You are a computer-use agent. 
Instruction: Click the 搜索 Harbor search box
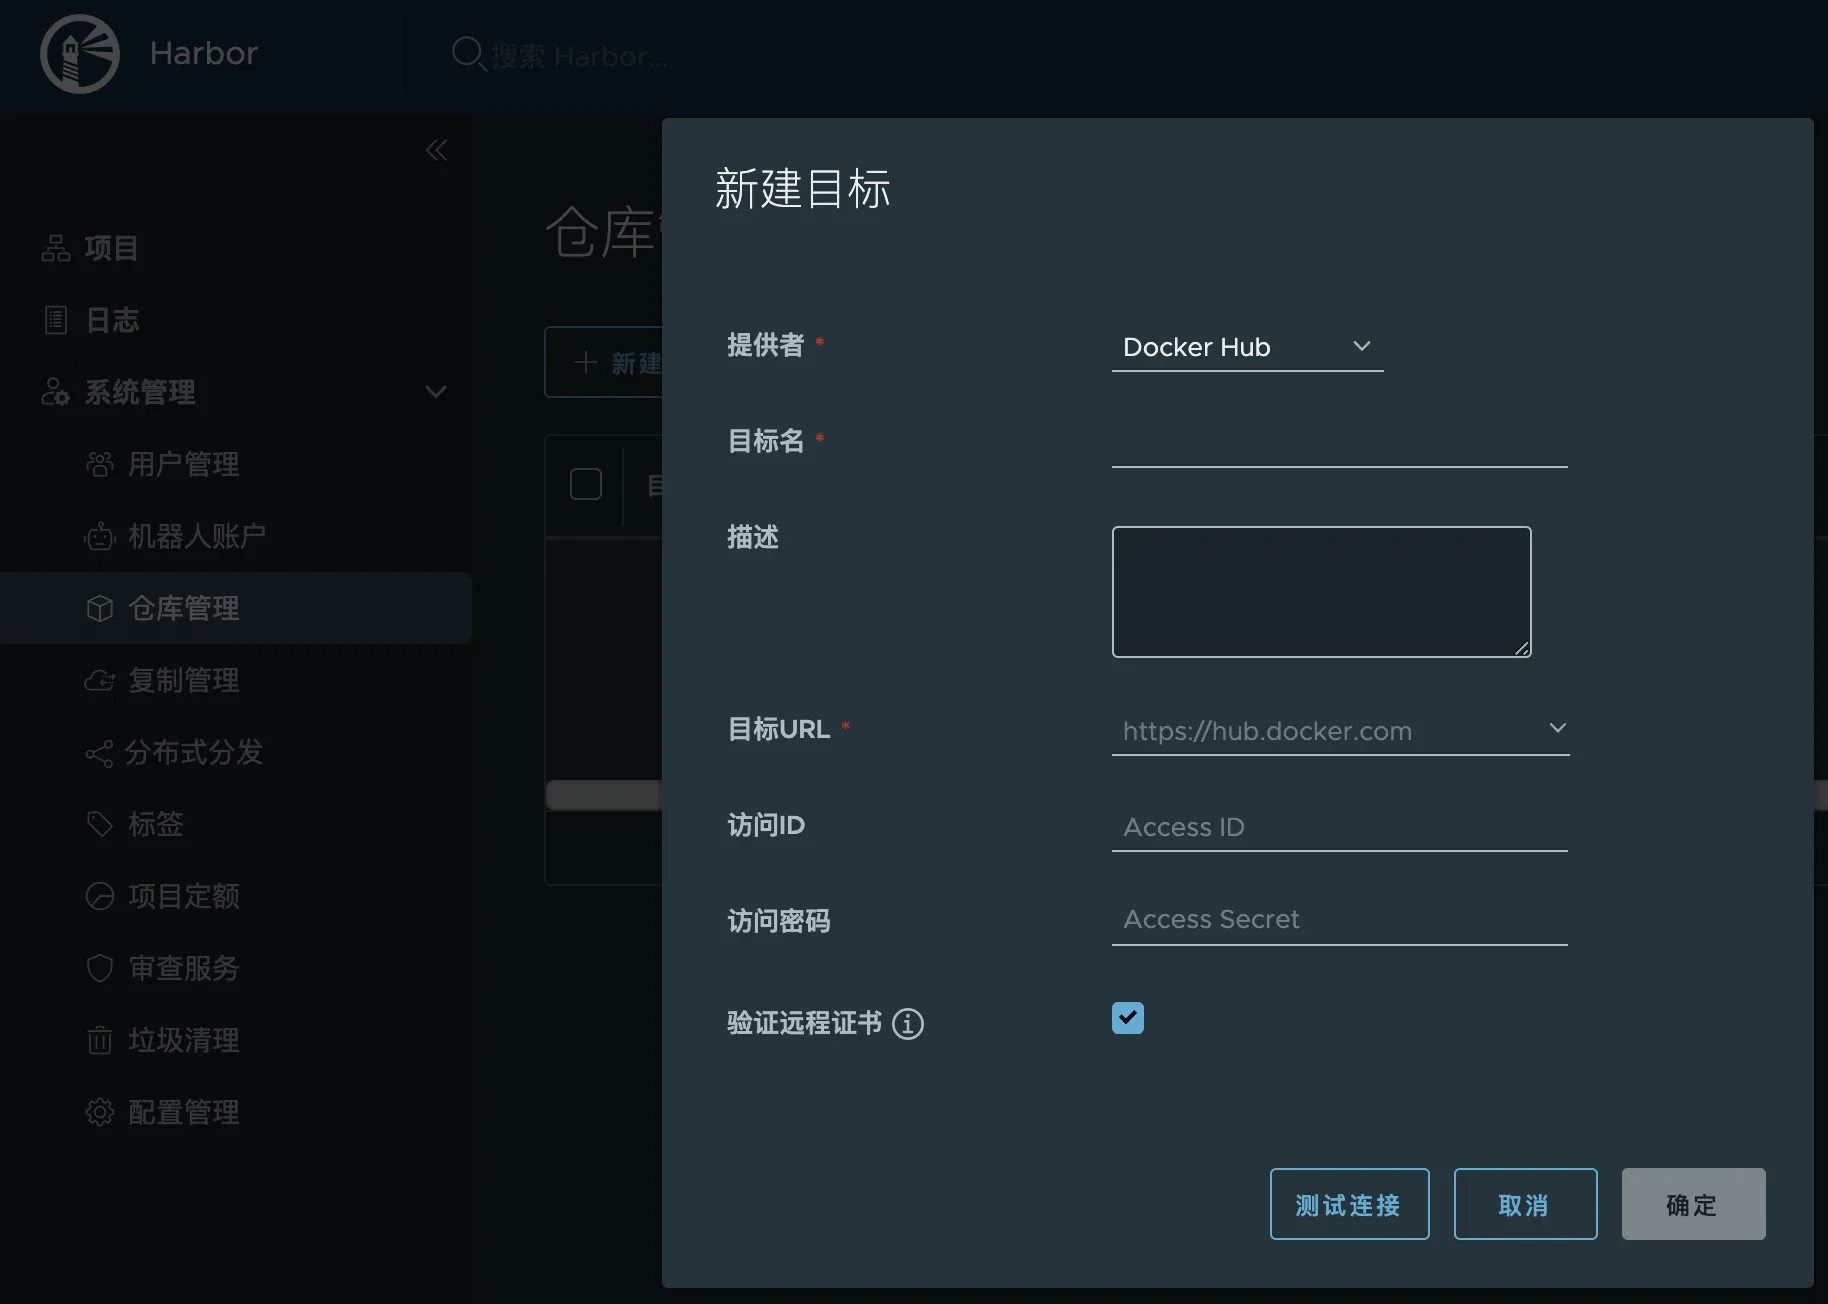[x=580, y=56]
